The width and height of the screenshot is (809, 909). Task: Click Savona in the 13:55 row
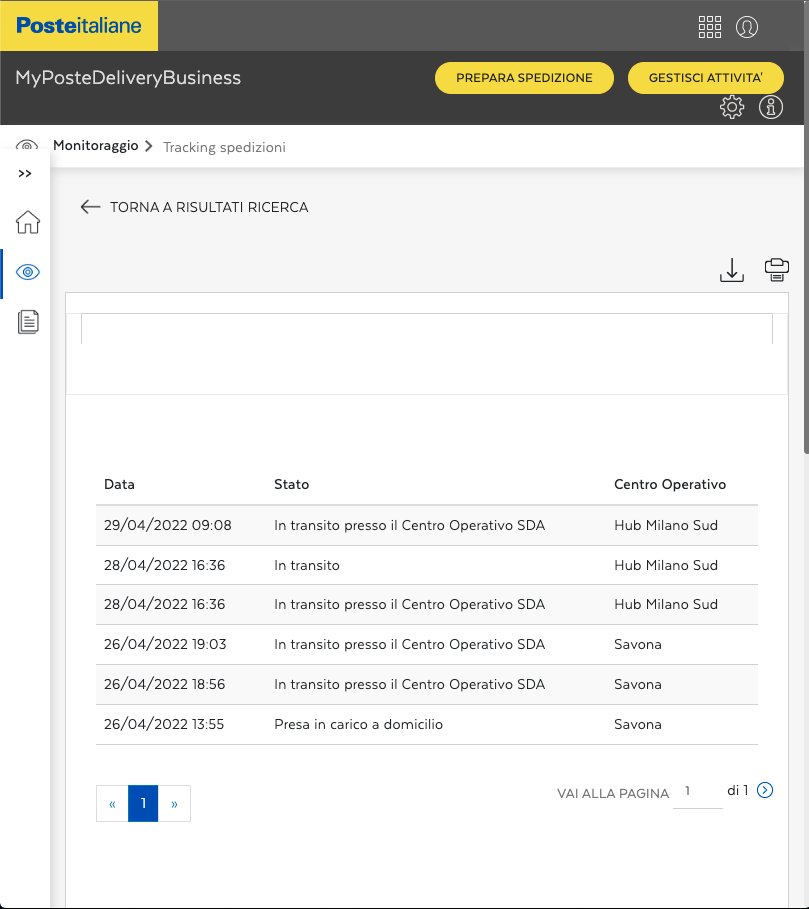pos(638,724)
